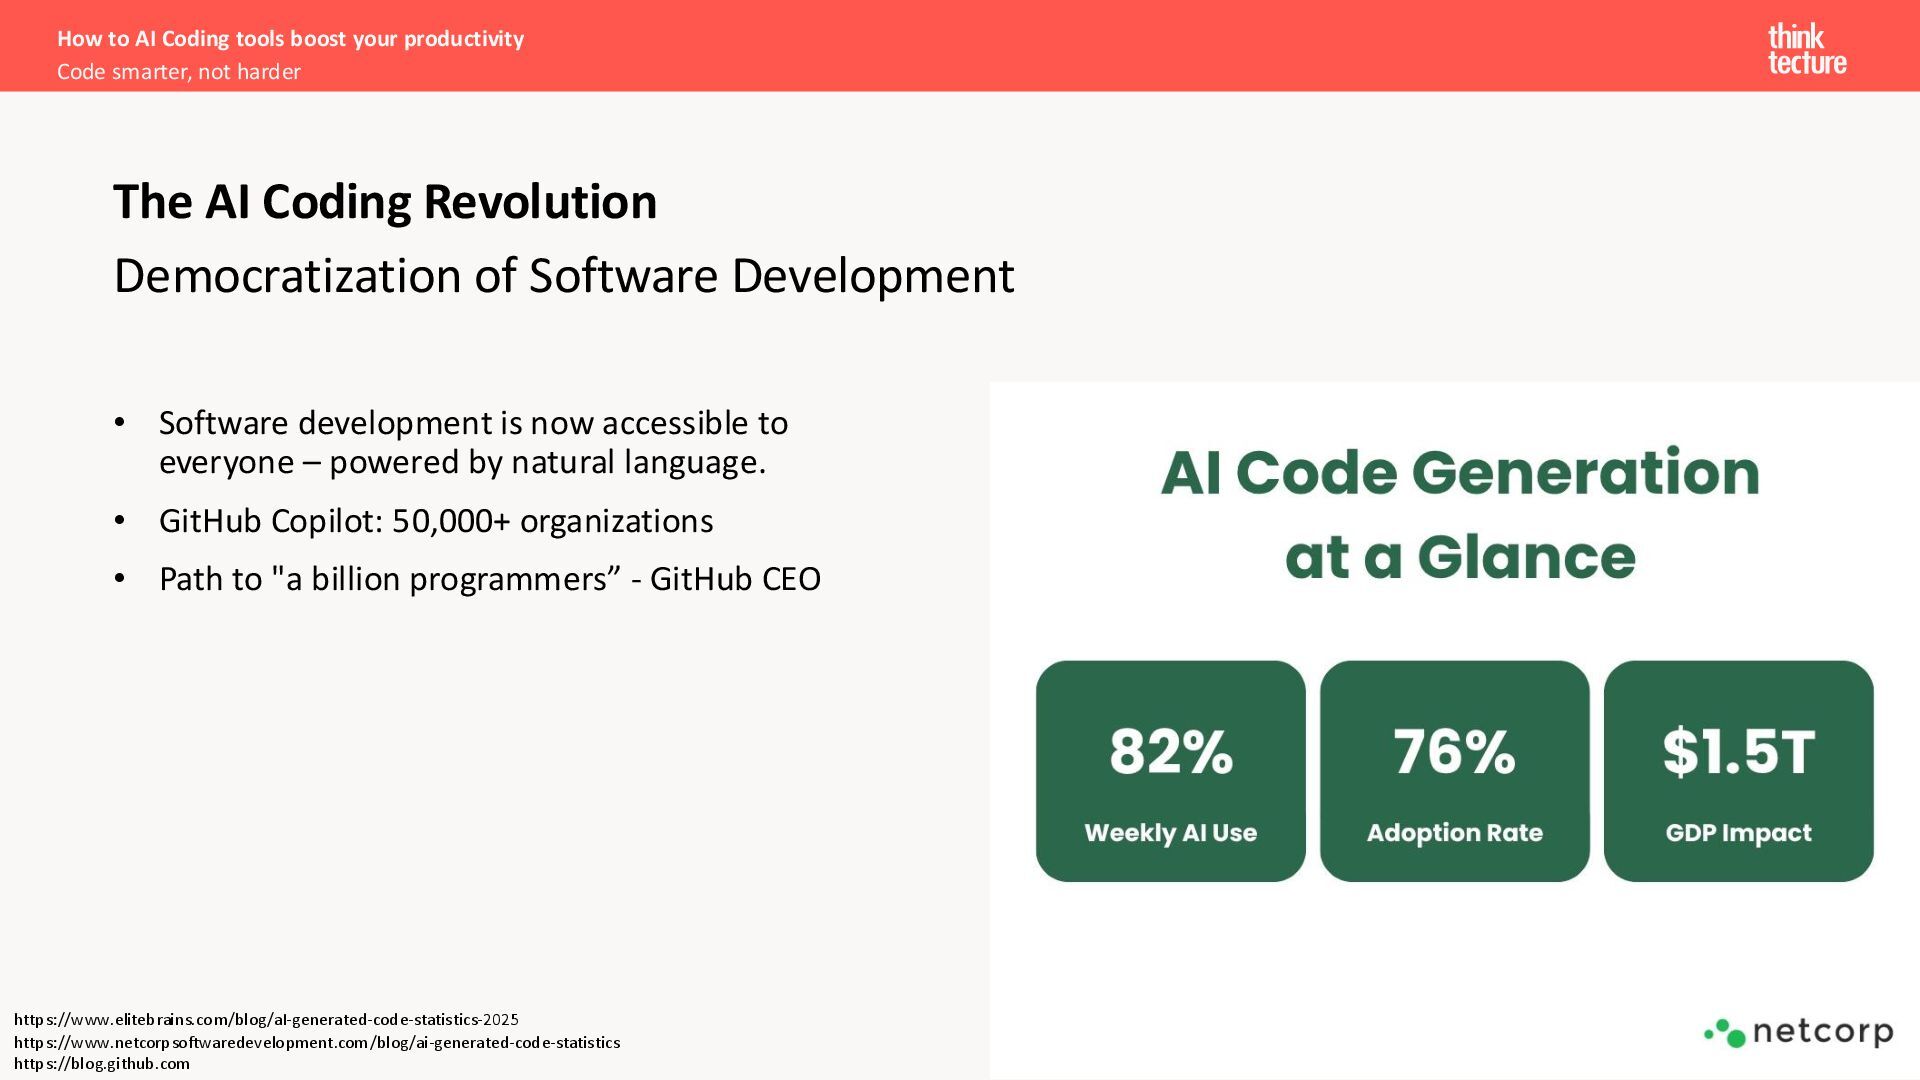The width and height of the screenshot is (1920, 1080).
Task: Click the billion programmers GitHub CEO bullet
Action: pyautogui.click(x=490, y=579)
